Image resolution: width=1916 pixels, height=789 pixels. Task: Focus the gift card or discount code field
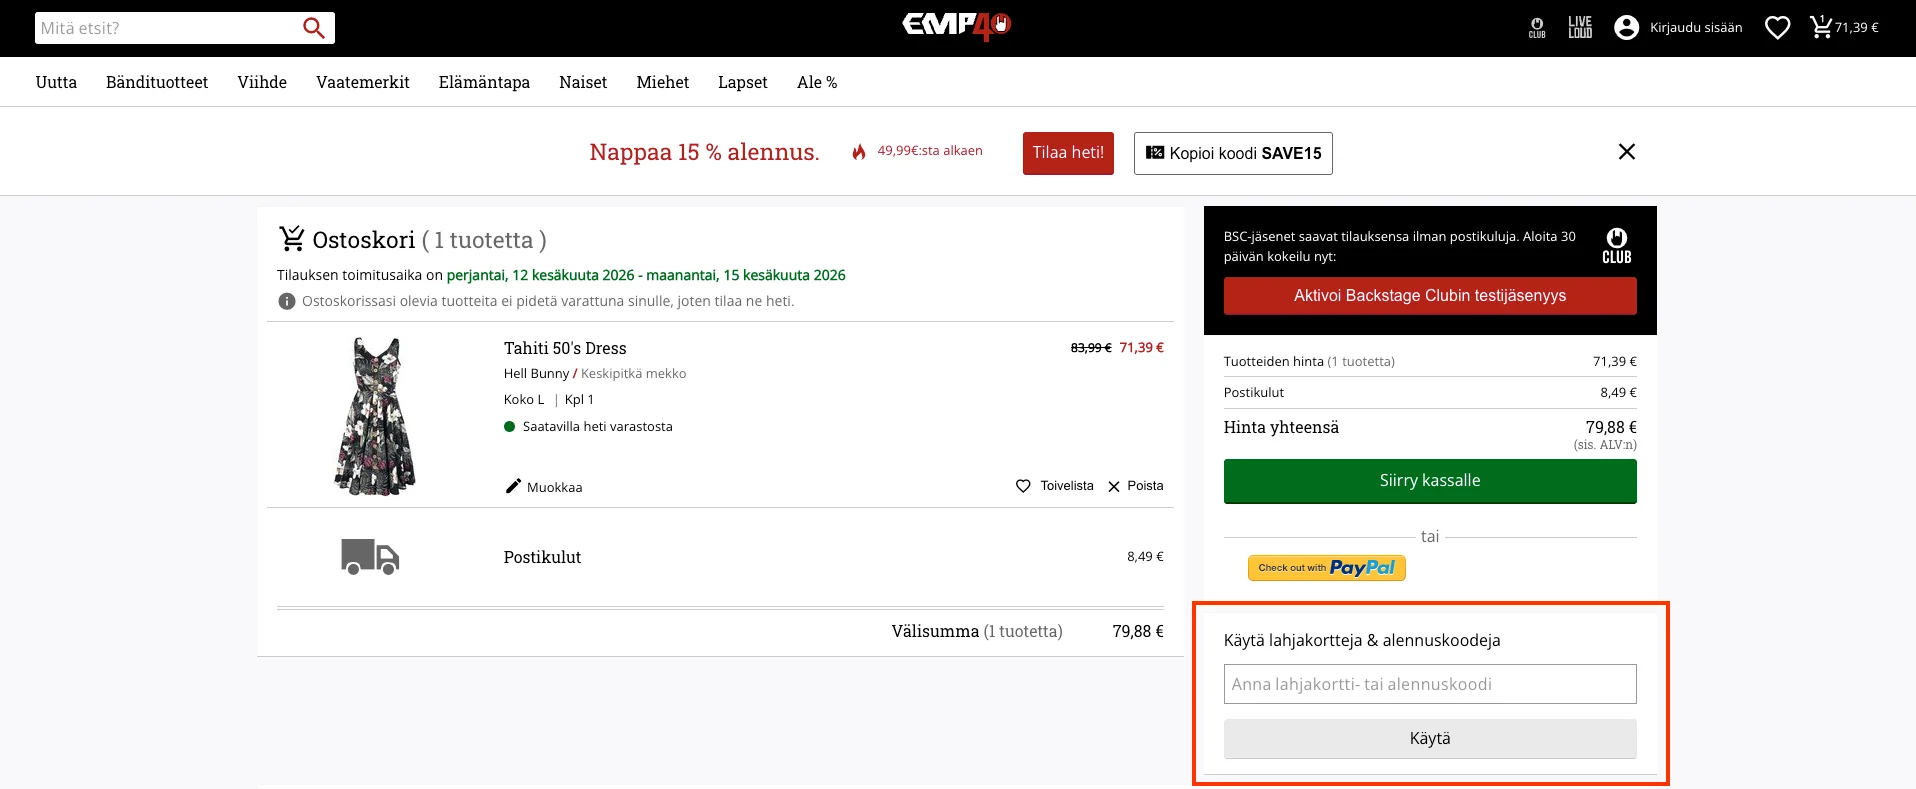[1430, 684]
